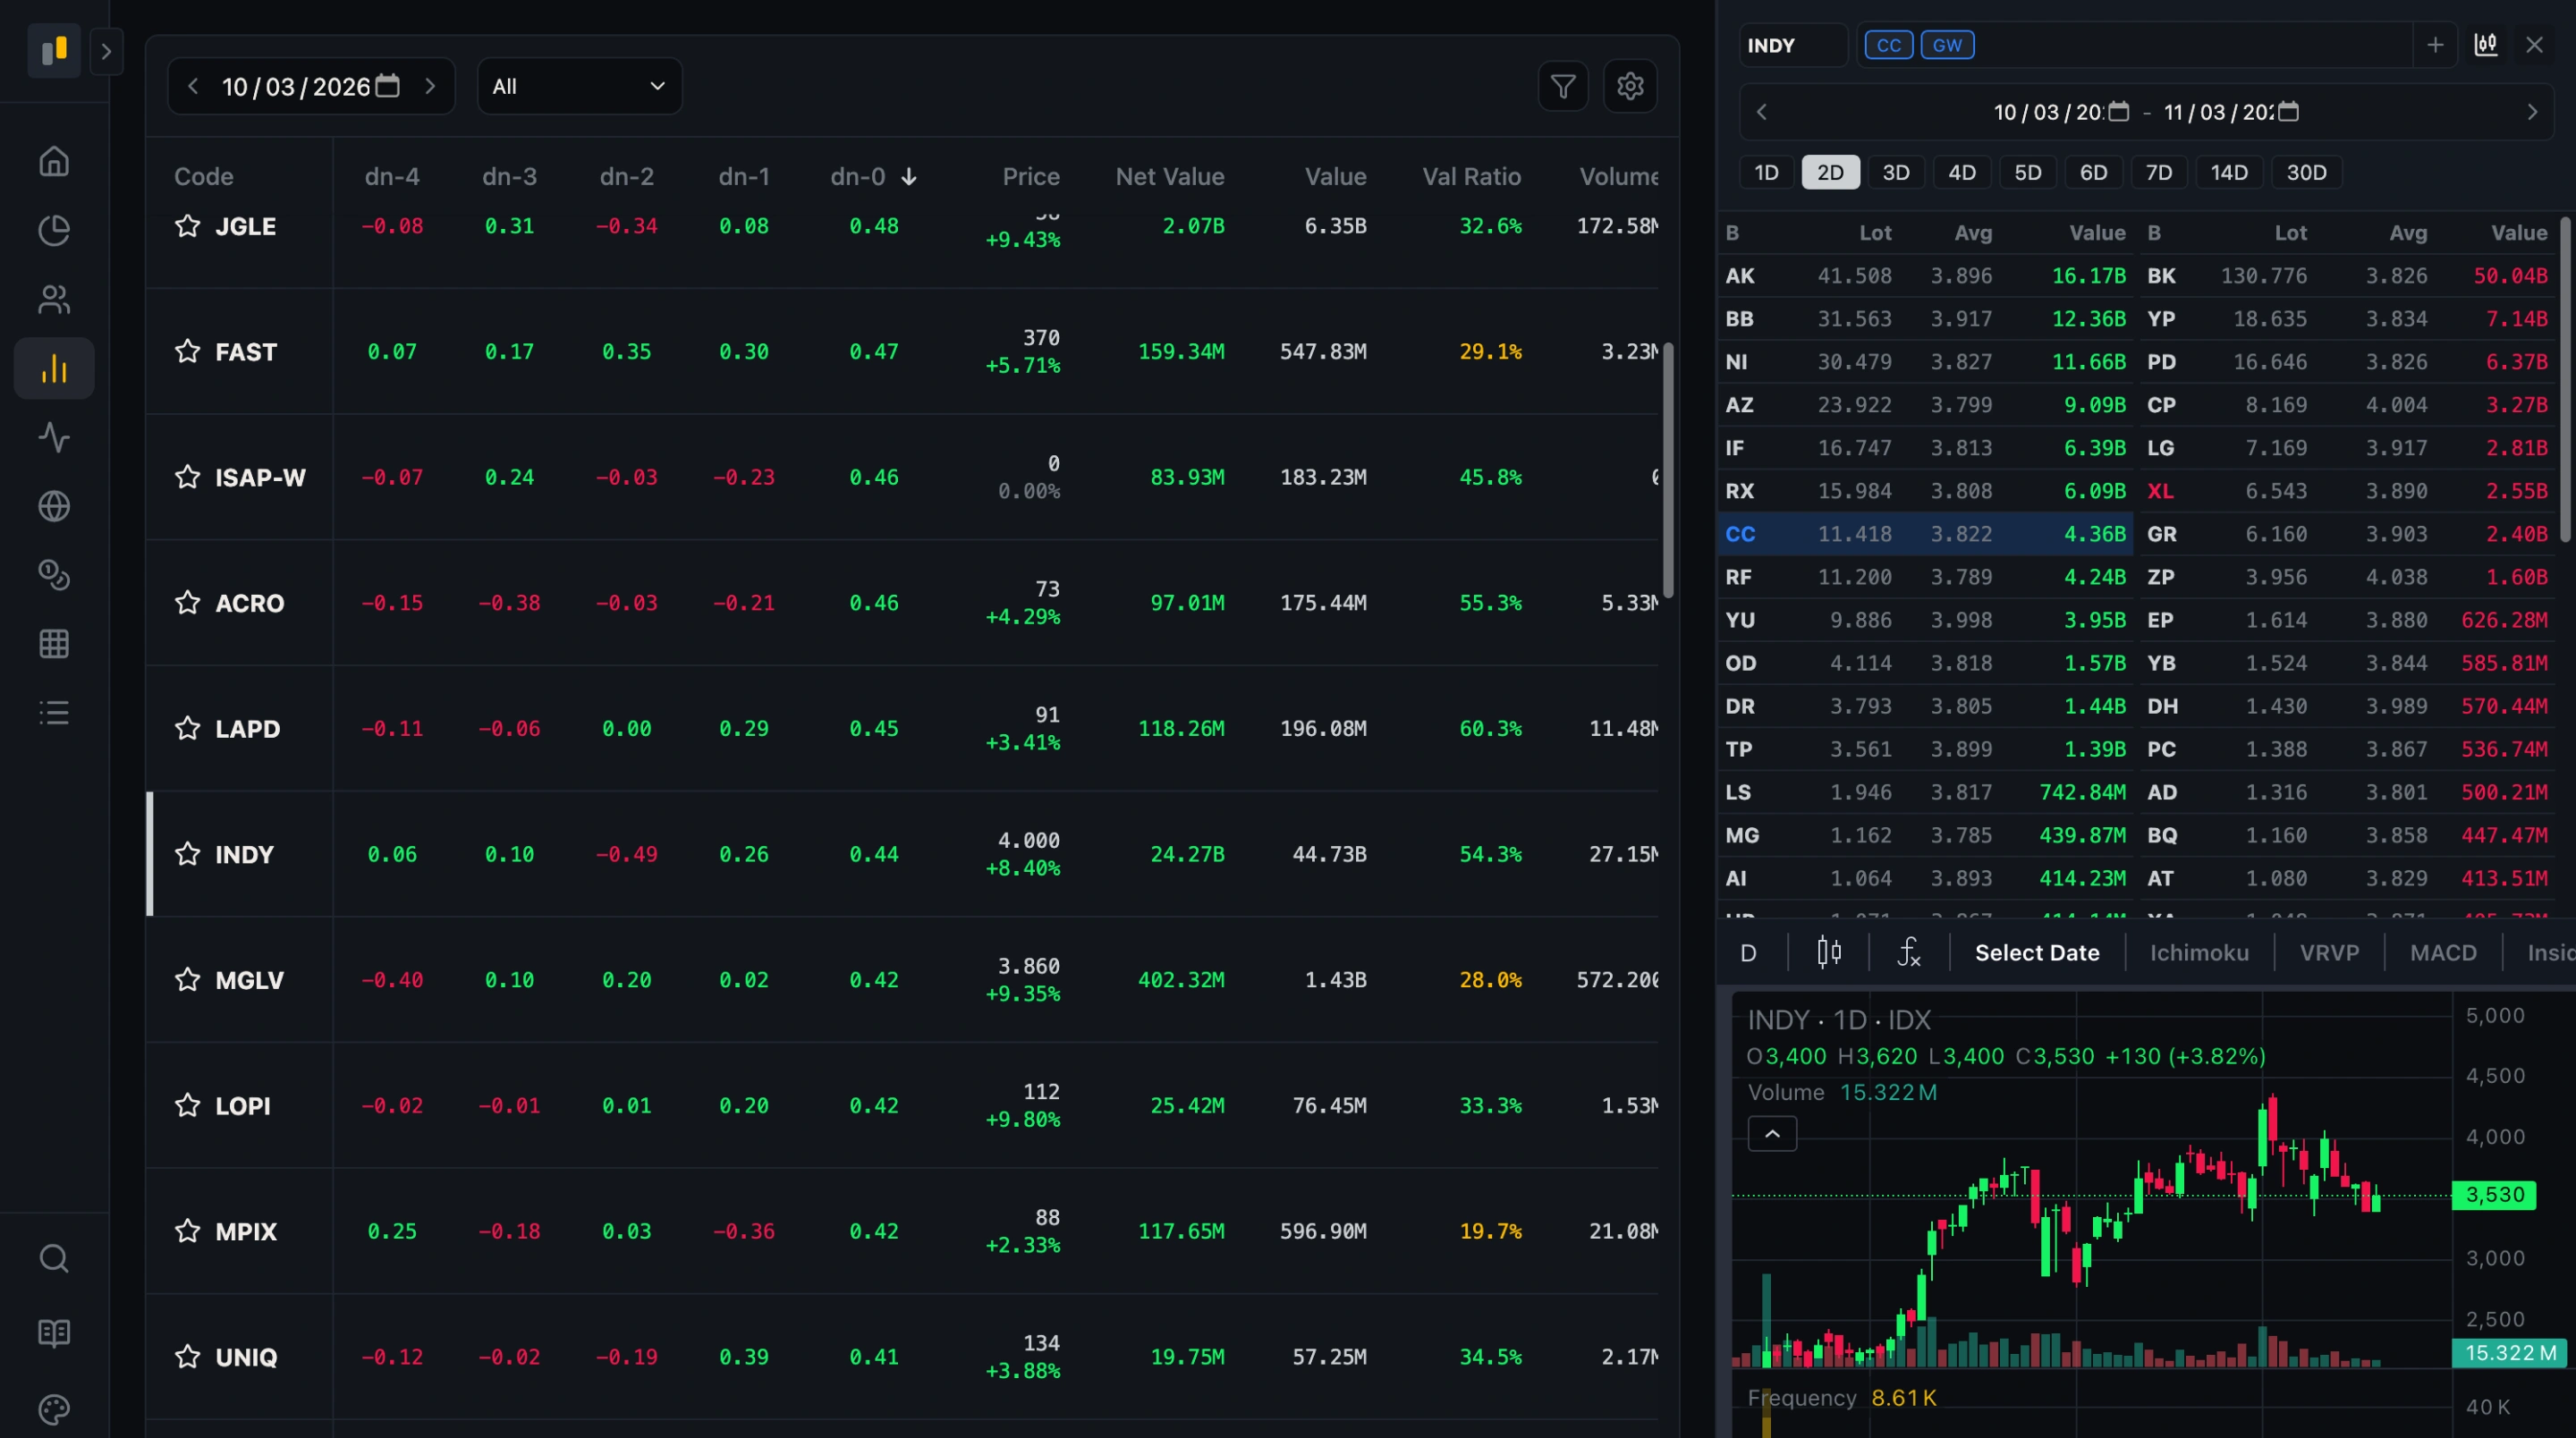Star the FAST ticker as favorite
This screenshot has width=2576, height=1438.
pyautogui.click(x=187, y=351)
